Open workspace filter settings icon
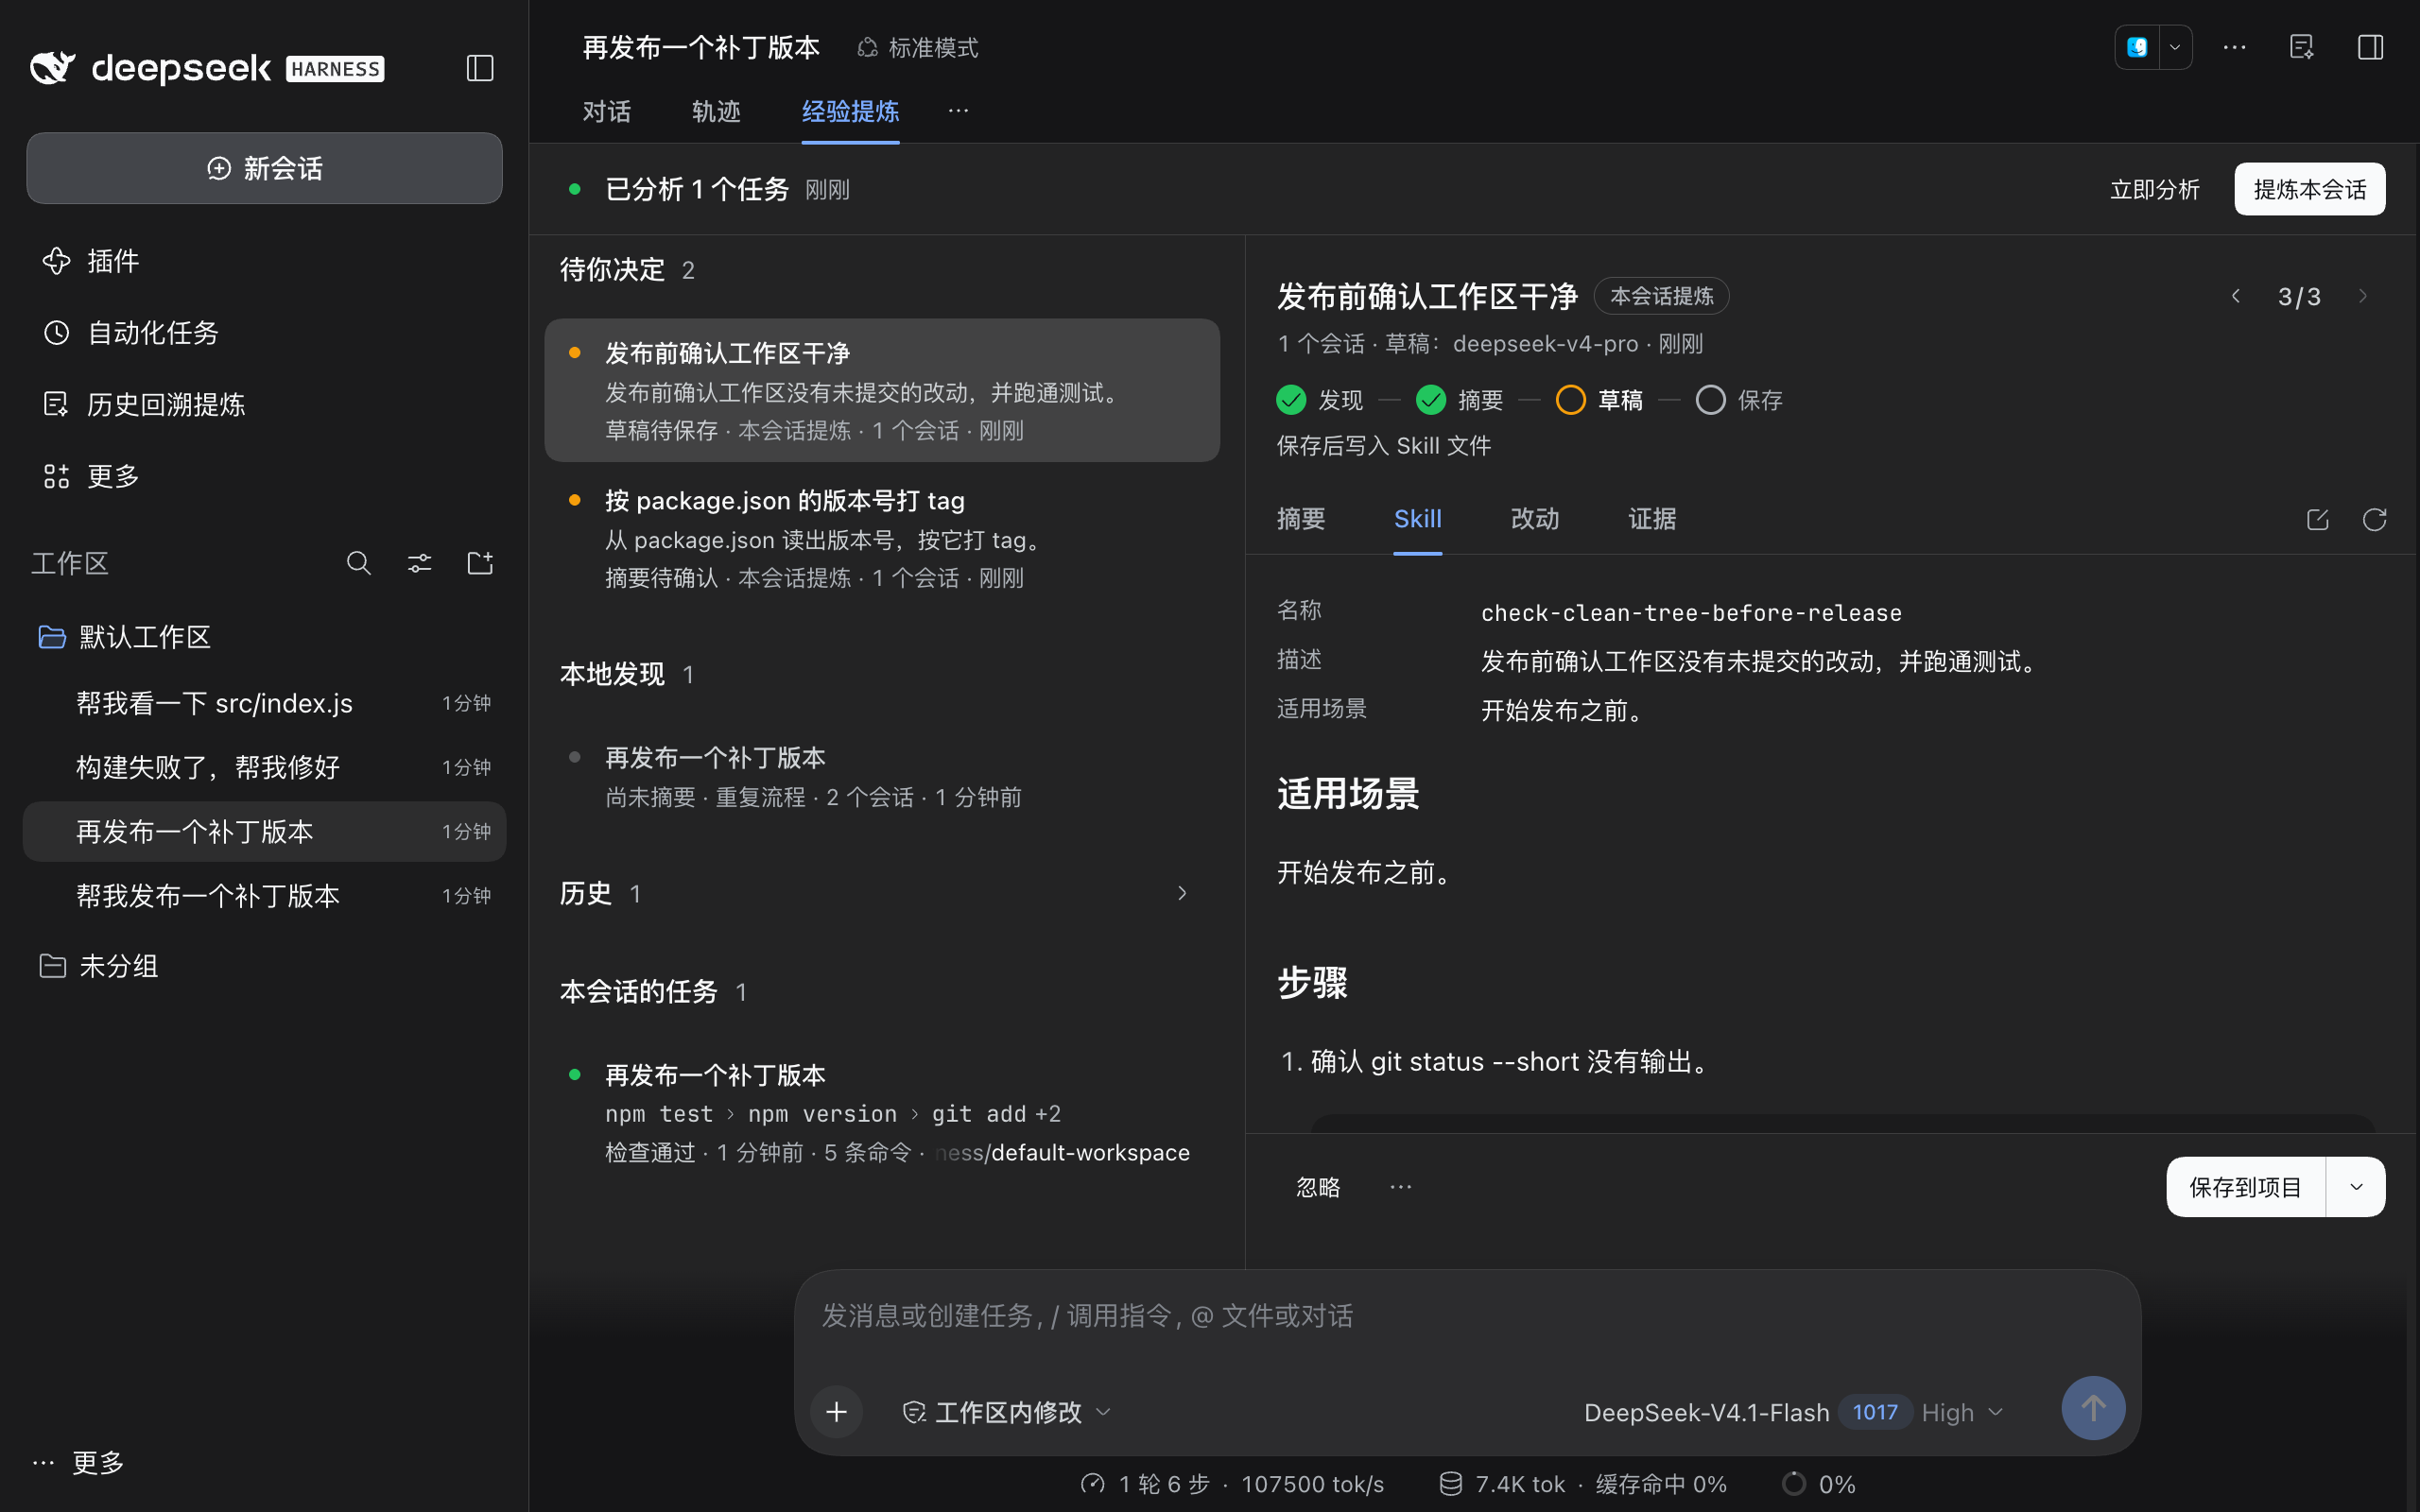 420,563
